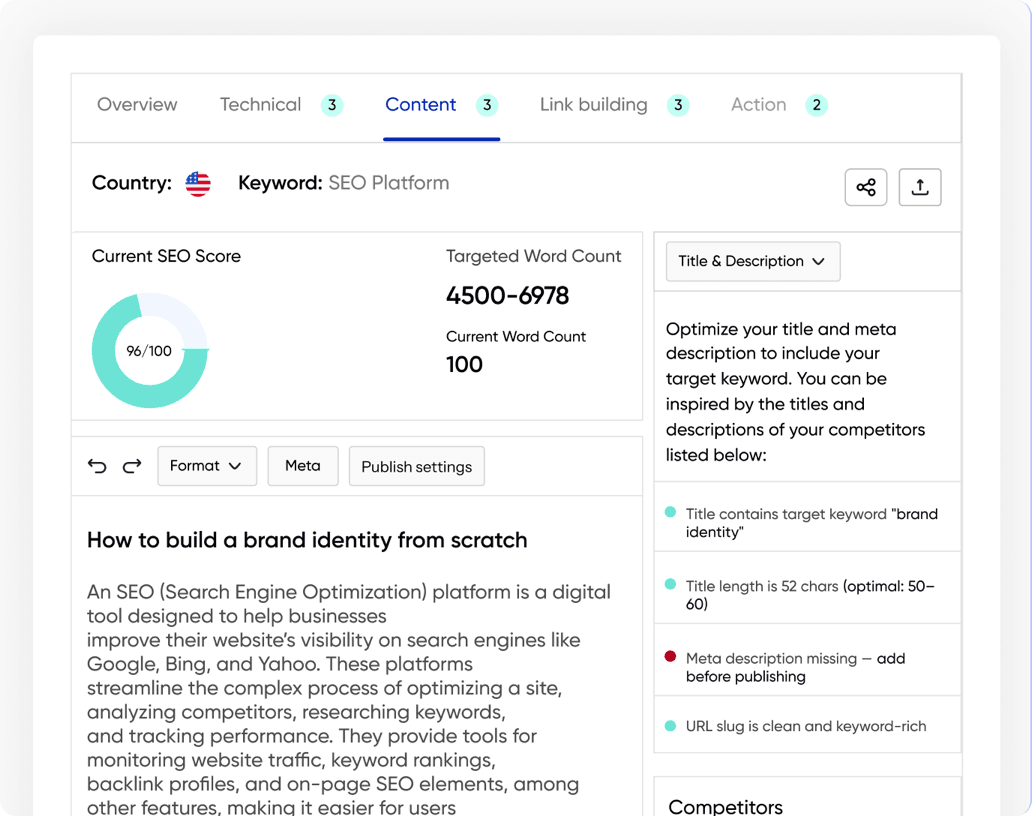Click the Link building count badge
1032x816 pixels.
[x=678, y=105]
